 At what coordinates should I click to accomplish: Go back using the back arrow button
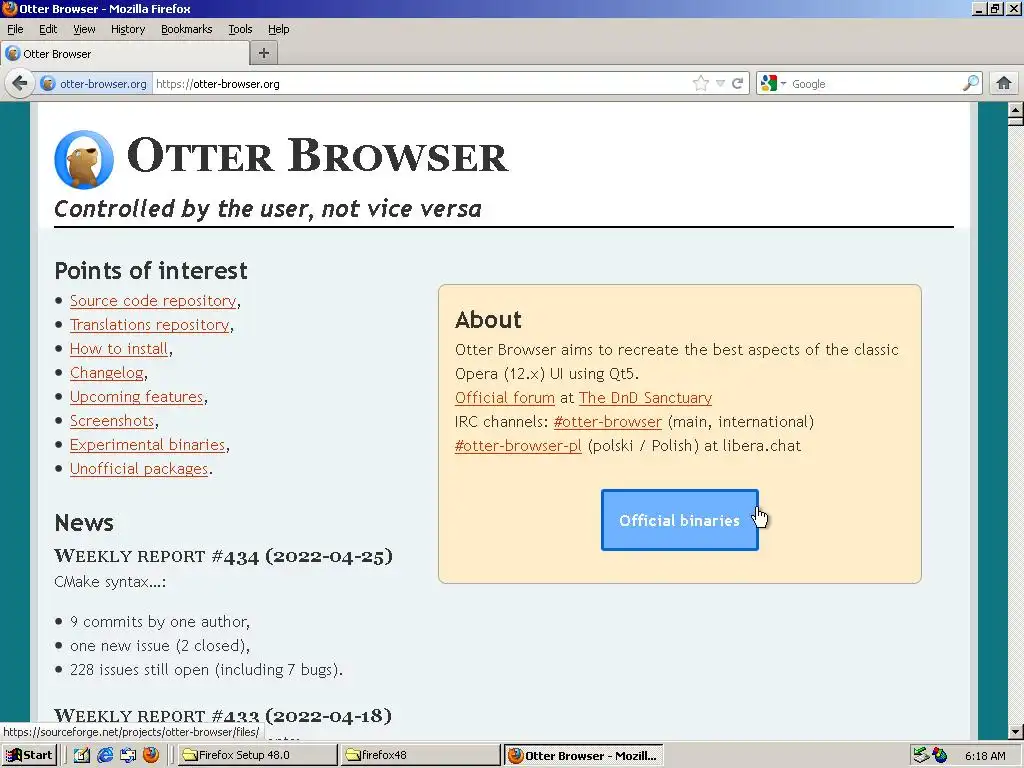pos(20,84)
